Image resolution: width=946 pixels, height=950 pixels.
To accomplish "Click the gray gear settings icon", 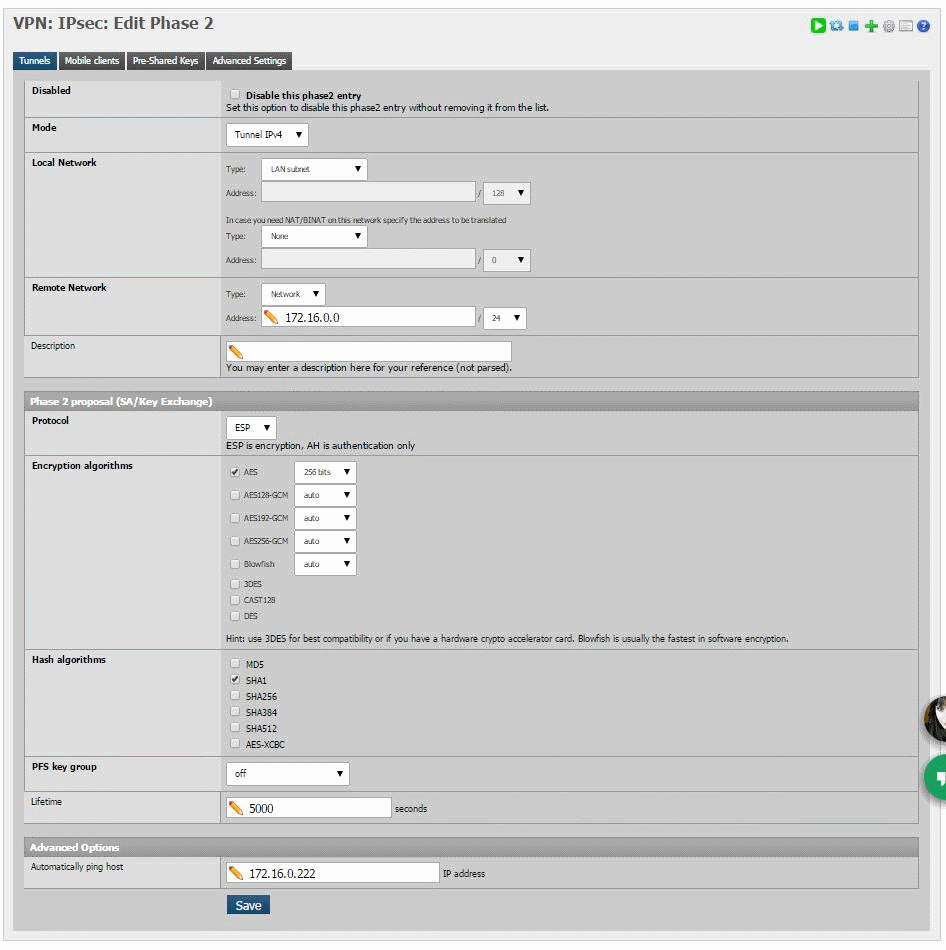I will 888,26.
